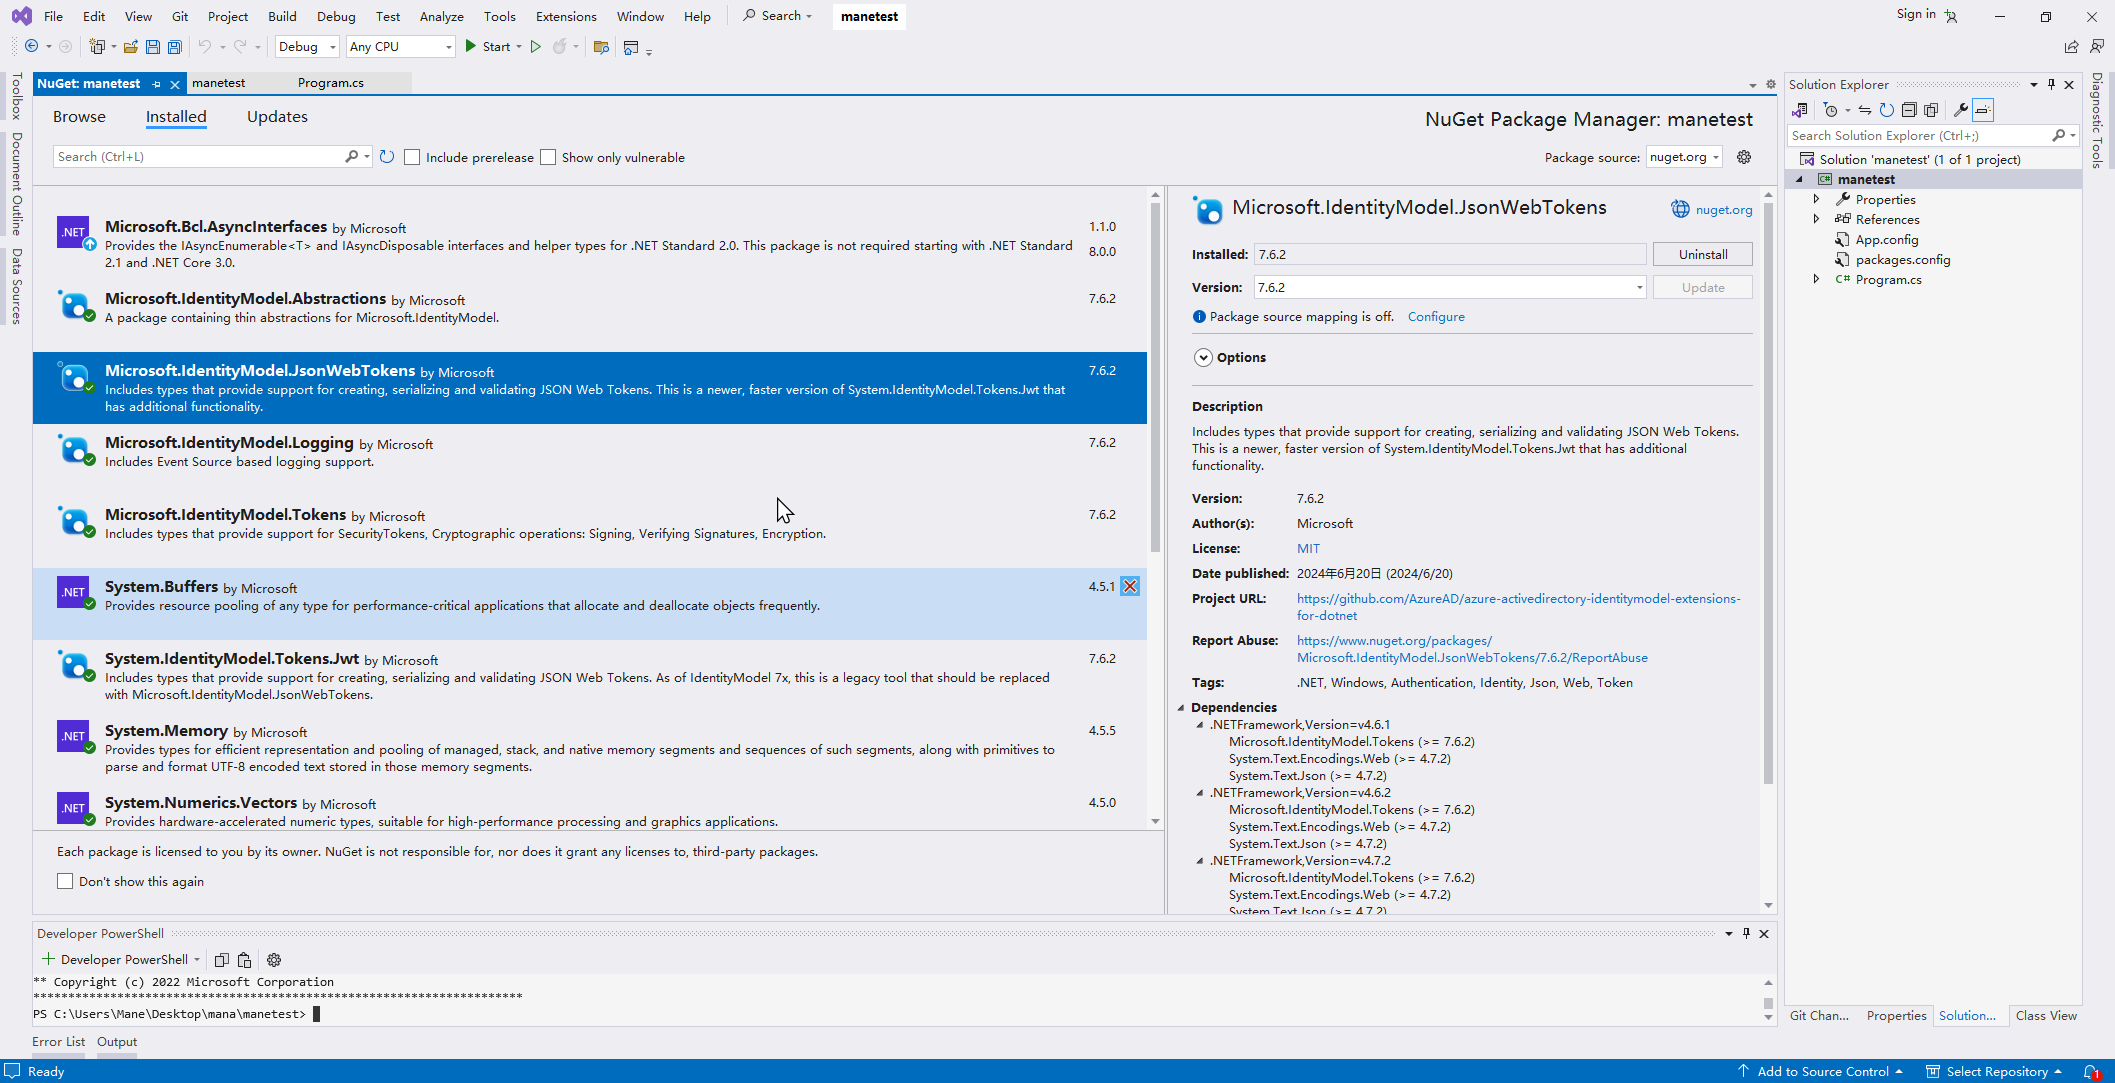Open the MIT license link
This screenshot has width=2115, height=1083.
coord(1308,548)
